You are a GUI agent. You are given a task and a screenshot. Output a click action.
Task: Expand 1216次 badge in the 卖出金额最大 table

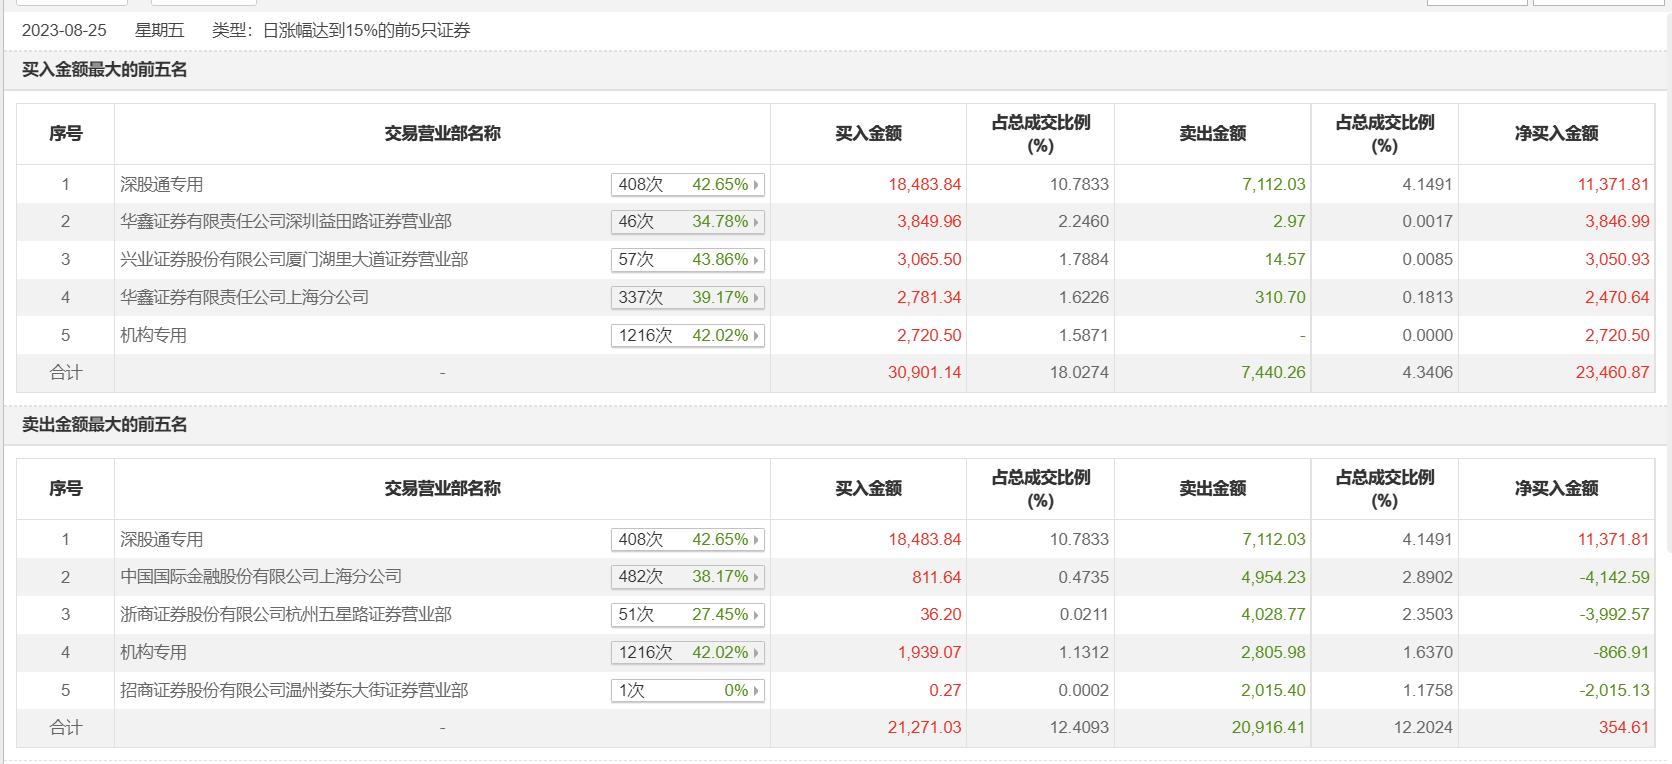click(x=687, y=653)
